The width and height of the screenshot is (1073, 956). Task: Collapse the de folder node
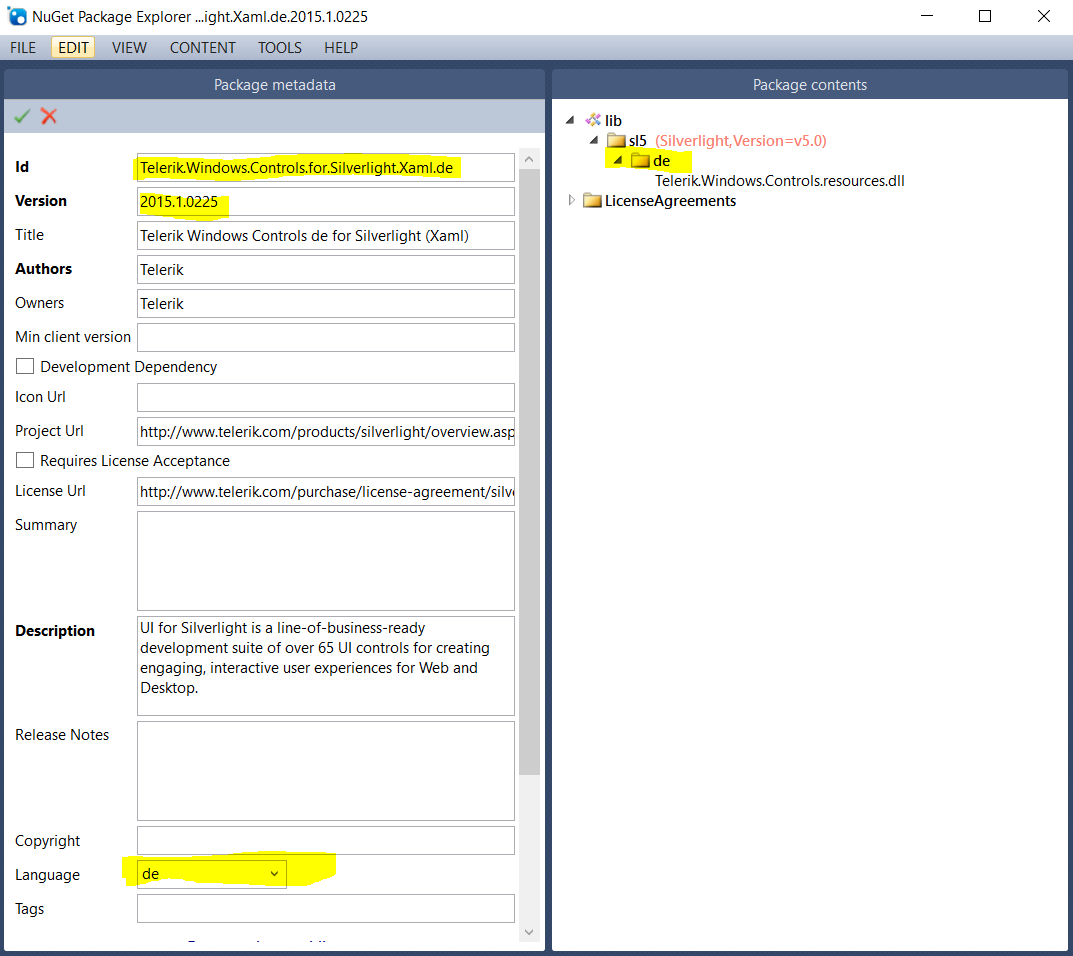[x=618, y=160]
